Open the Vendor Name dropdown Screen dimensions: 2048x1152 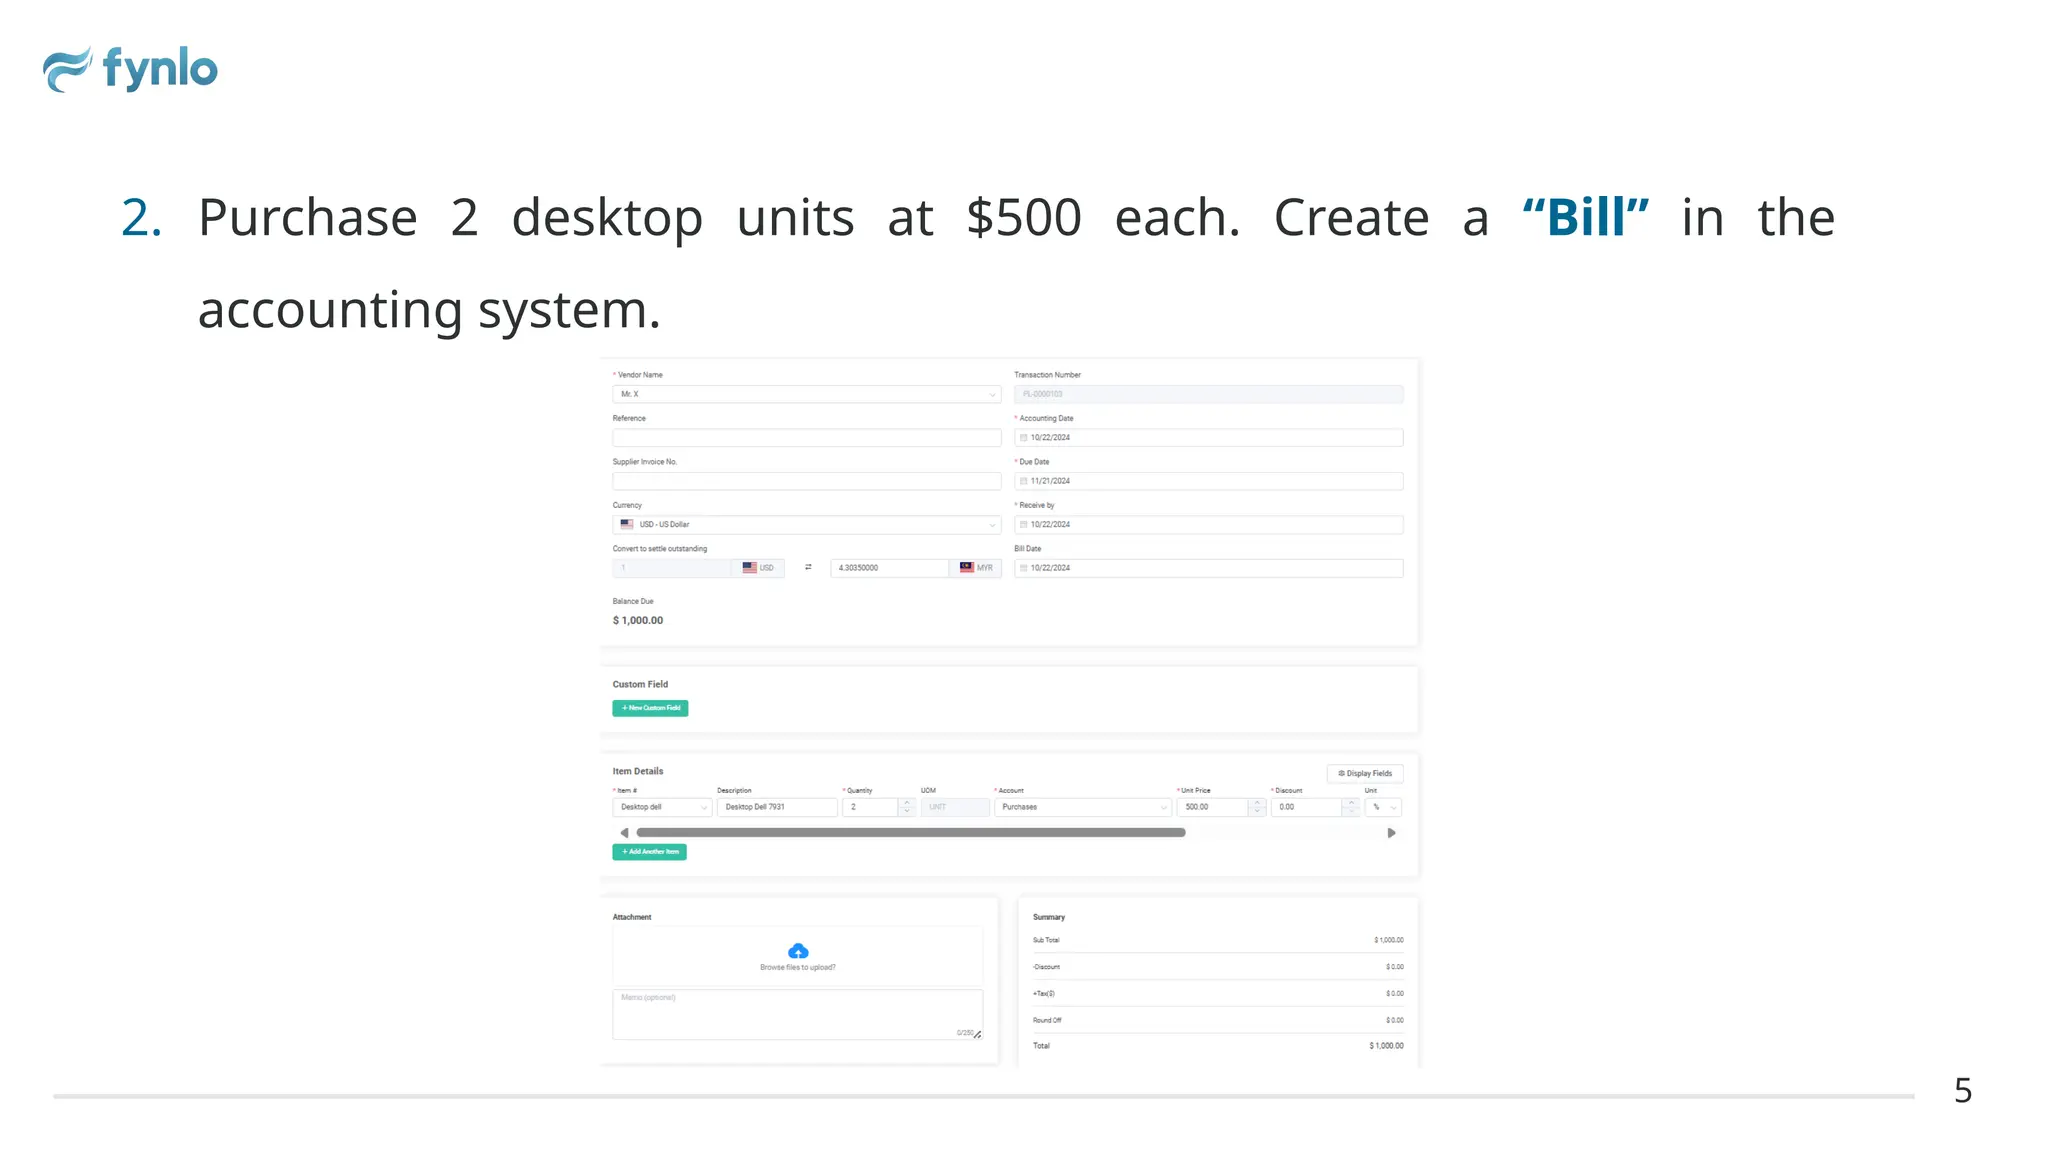[x=806, y=394]
